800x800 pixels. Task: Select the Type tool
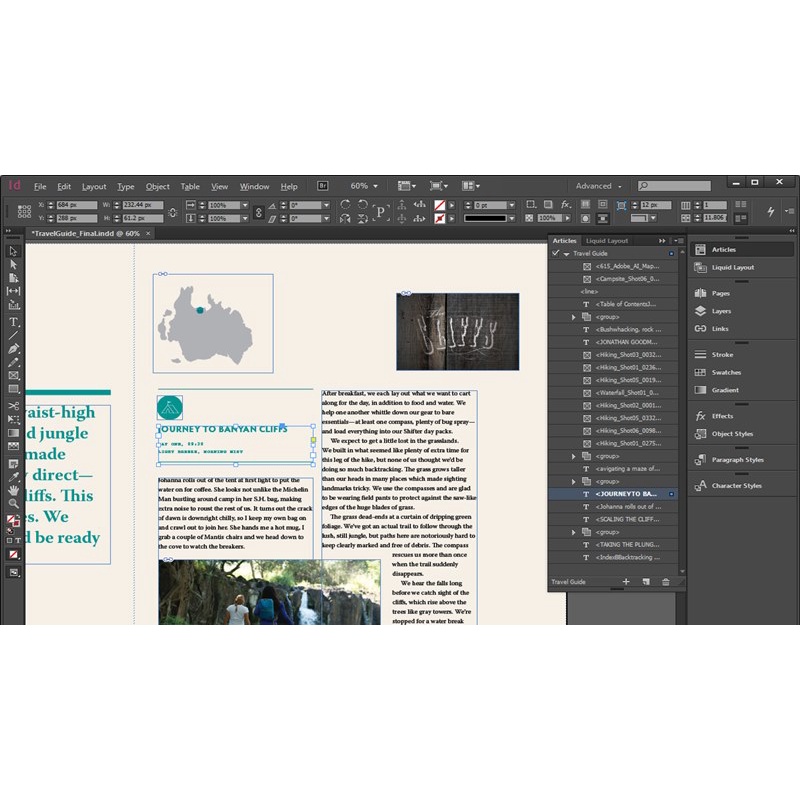pos(13,322)
